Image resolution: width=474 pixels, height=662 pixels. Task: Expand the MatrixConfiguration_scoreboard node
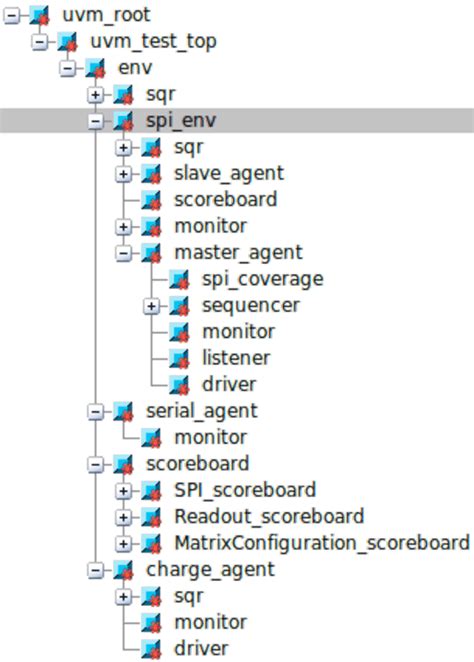point(123,544)
